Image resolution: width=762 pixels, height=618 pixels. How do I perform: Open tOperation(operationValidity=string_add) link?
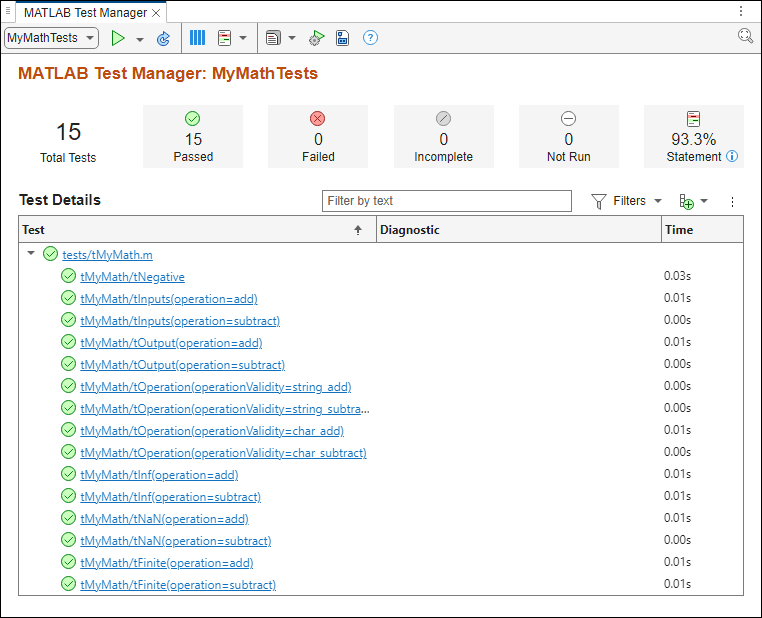216,387
